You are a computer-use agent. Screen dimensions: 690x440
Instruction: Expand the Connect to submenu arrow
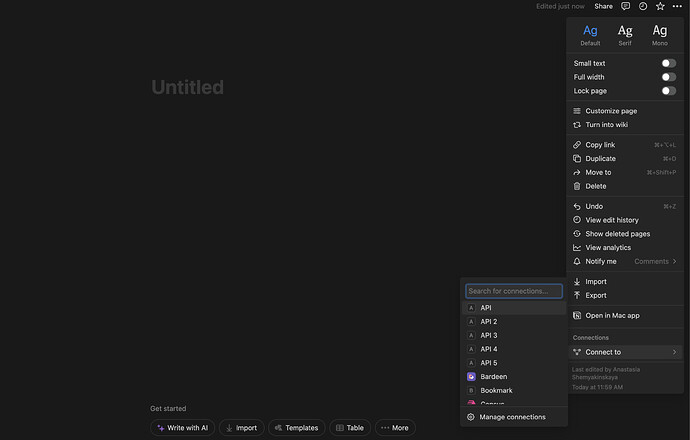[675, 352]
